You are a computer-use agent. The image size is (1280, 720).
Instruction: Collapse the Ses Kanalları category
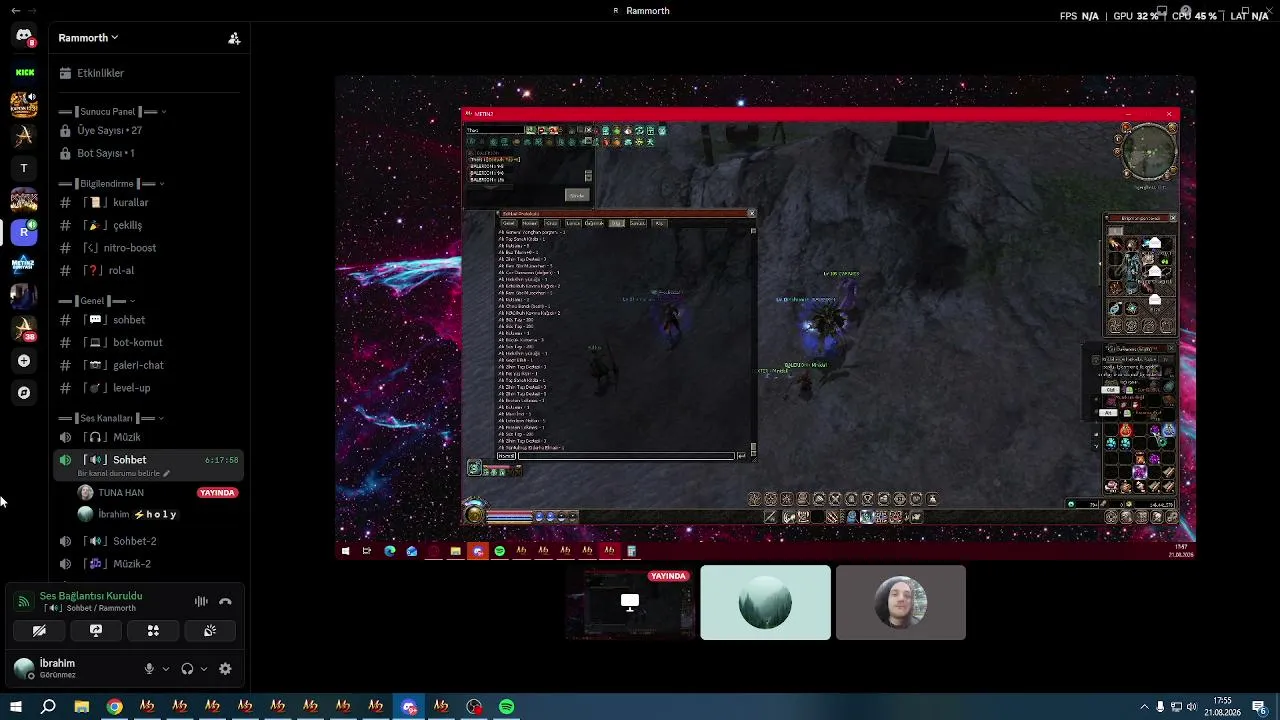click(x=110, y=418)
